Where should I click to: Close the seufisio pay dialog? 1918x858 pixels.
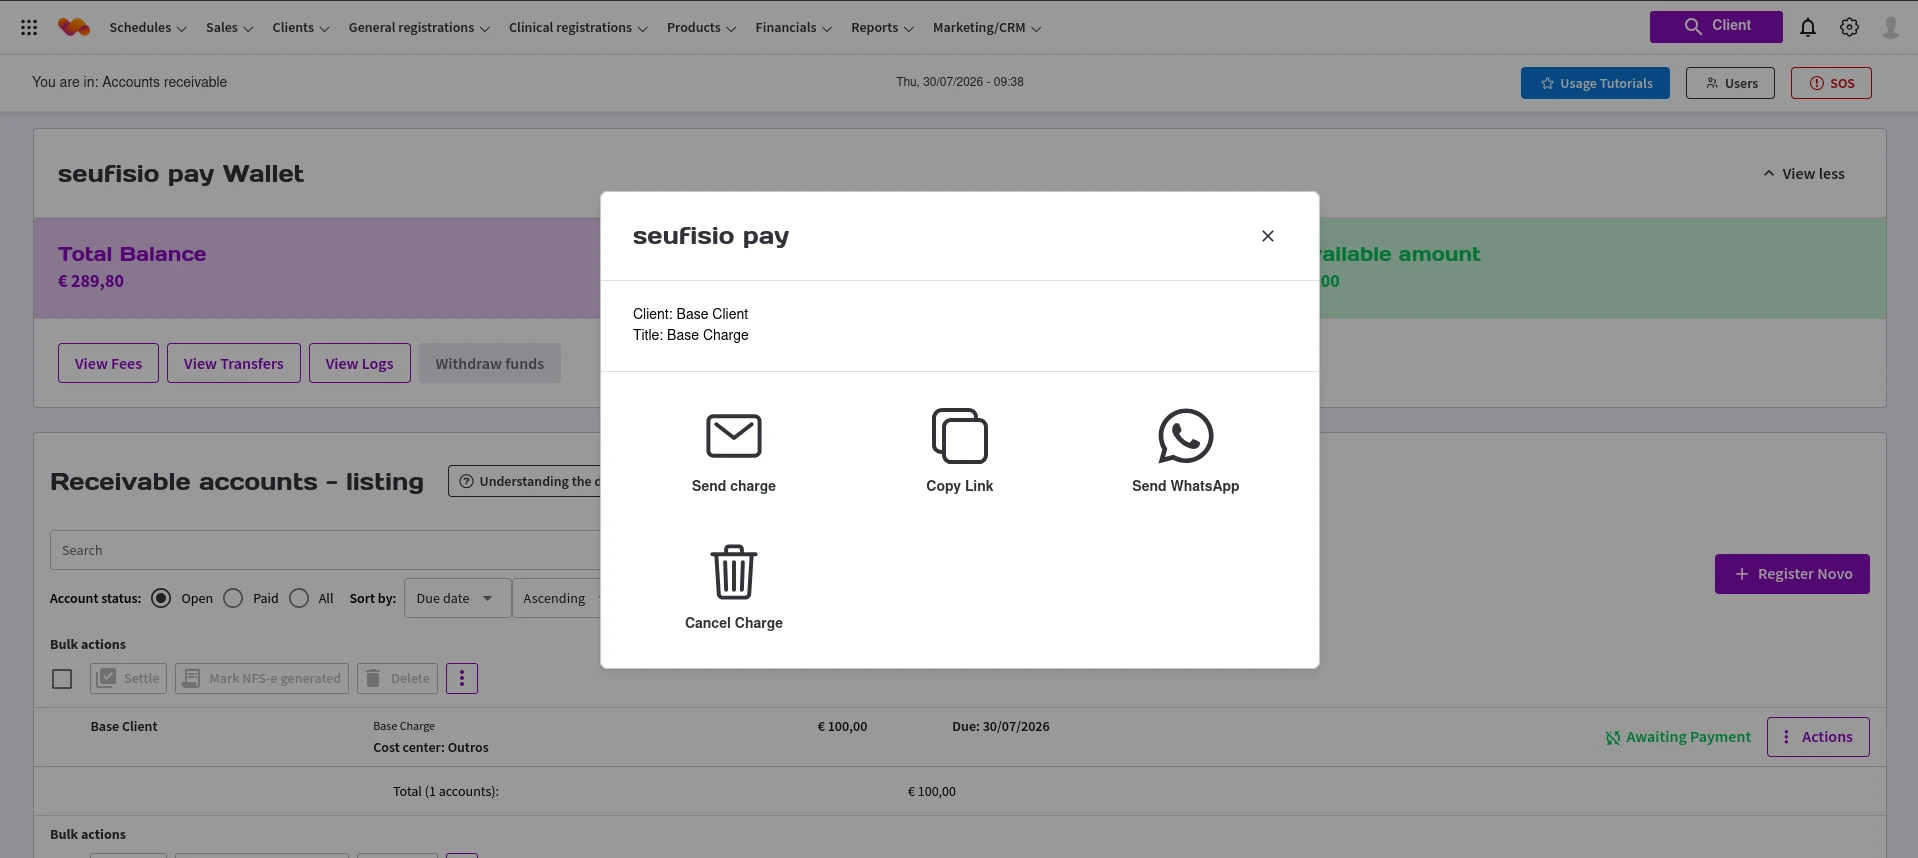1268,236
